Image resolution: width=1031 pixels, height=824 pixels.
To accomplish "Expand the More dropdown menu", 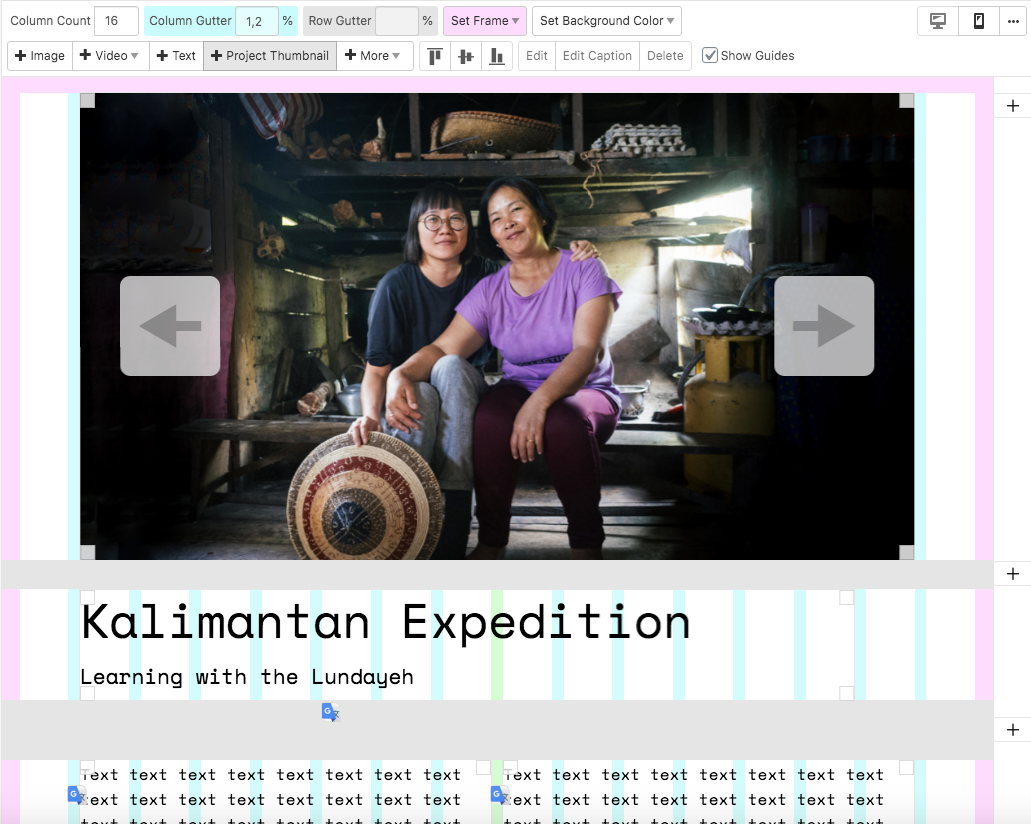I will coord(373,56).
